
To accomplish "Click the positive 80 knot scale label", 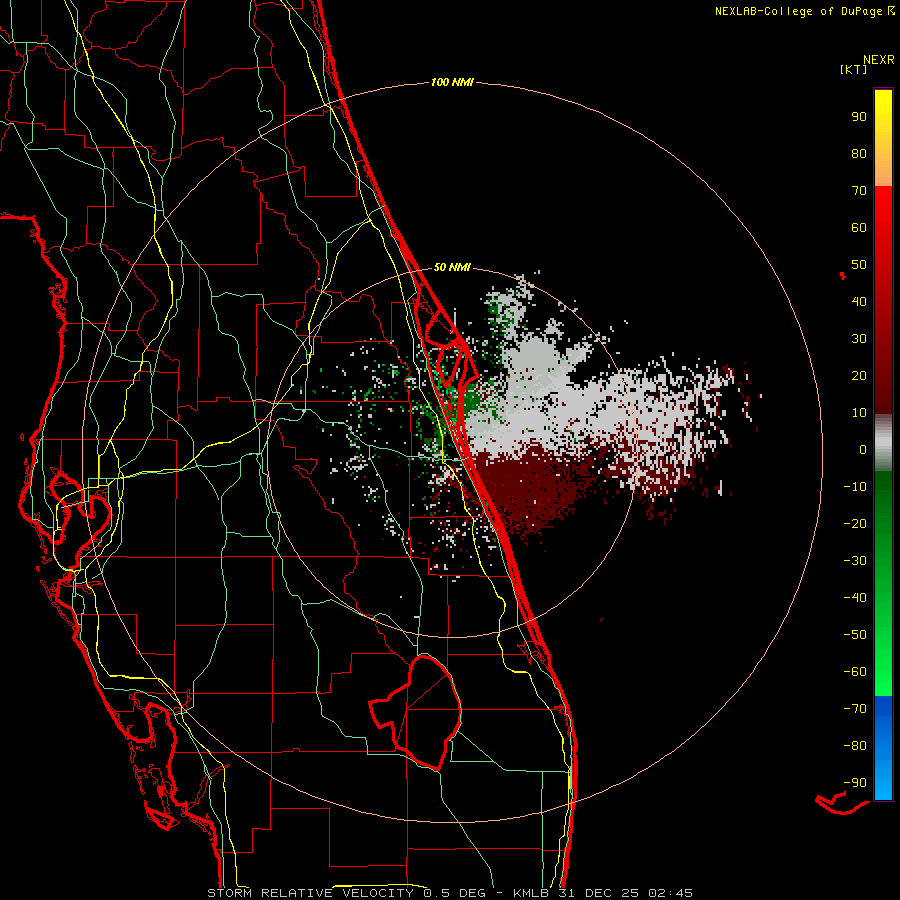I will click(x=859, y=153).
